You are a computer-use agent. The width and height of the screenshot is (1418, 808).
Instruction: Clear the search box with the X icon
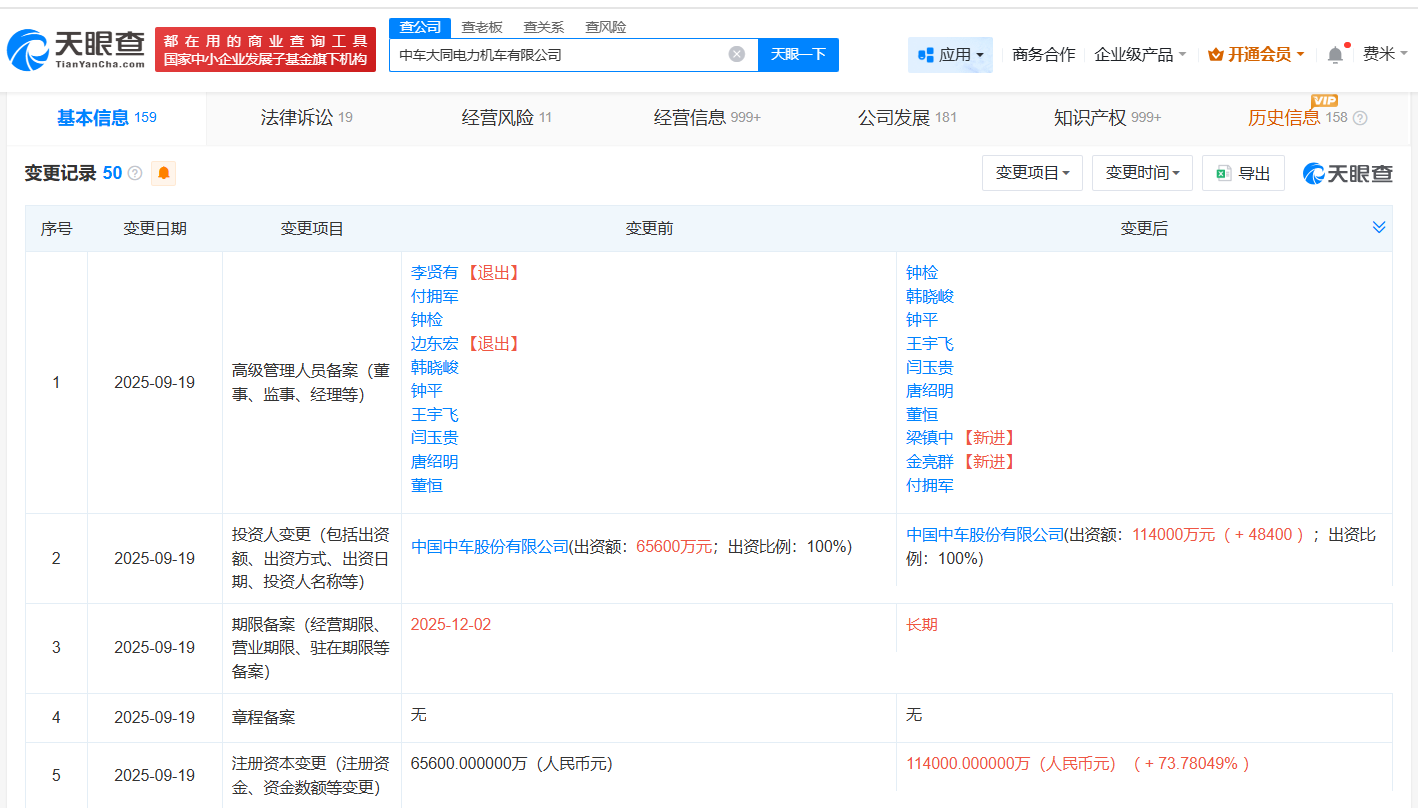coord(738,55)
